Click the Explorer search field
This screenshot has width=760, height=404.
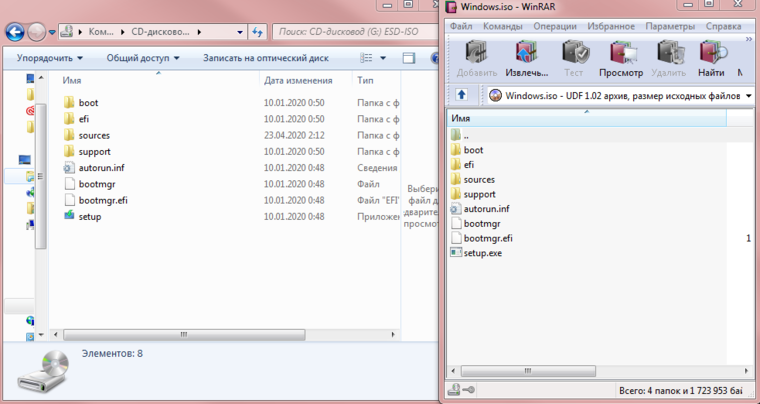pos(355,32)
